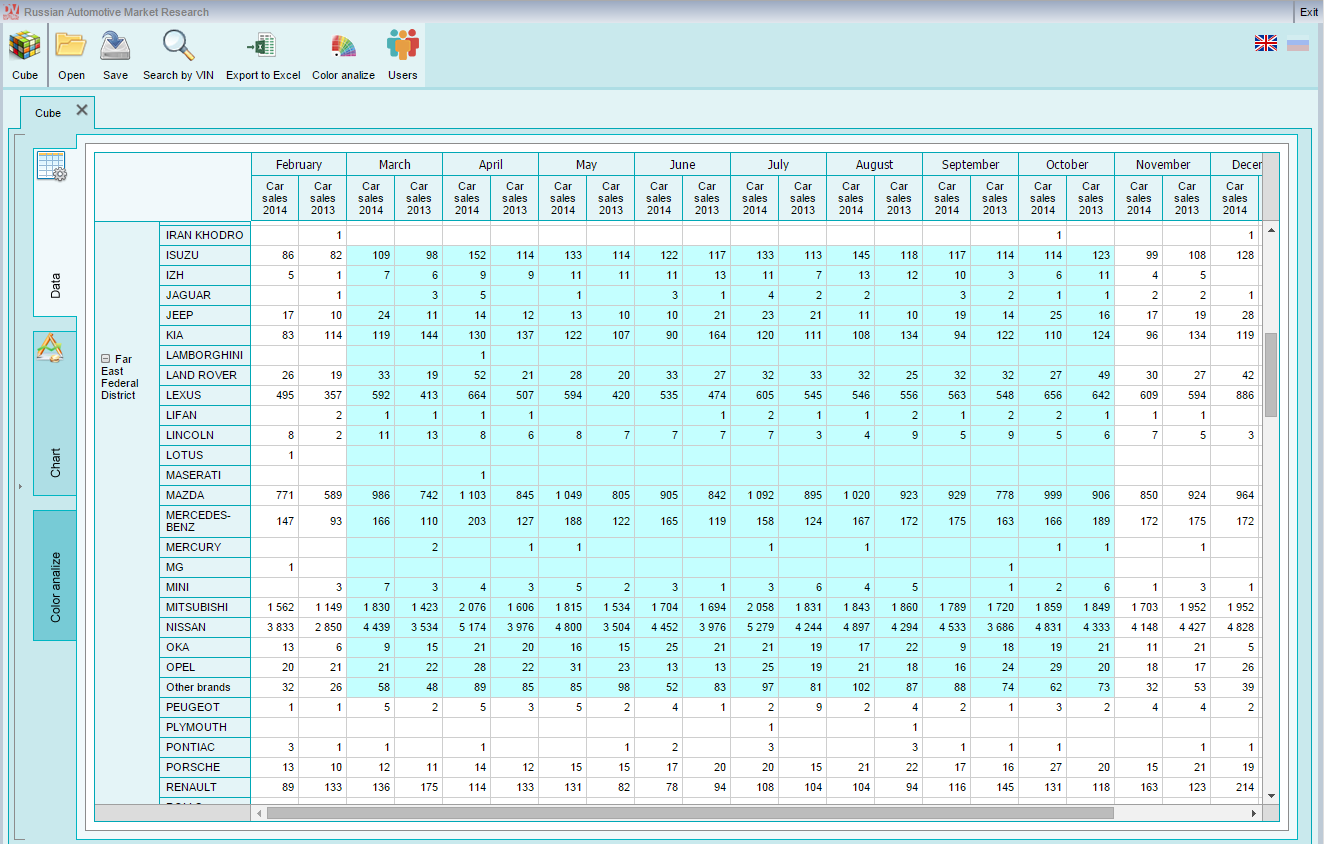The width and height of the screenshot is (1324, 844).
Task: Switch language to Russian flag
Action: pos(1298,43)
